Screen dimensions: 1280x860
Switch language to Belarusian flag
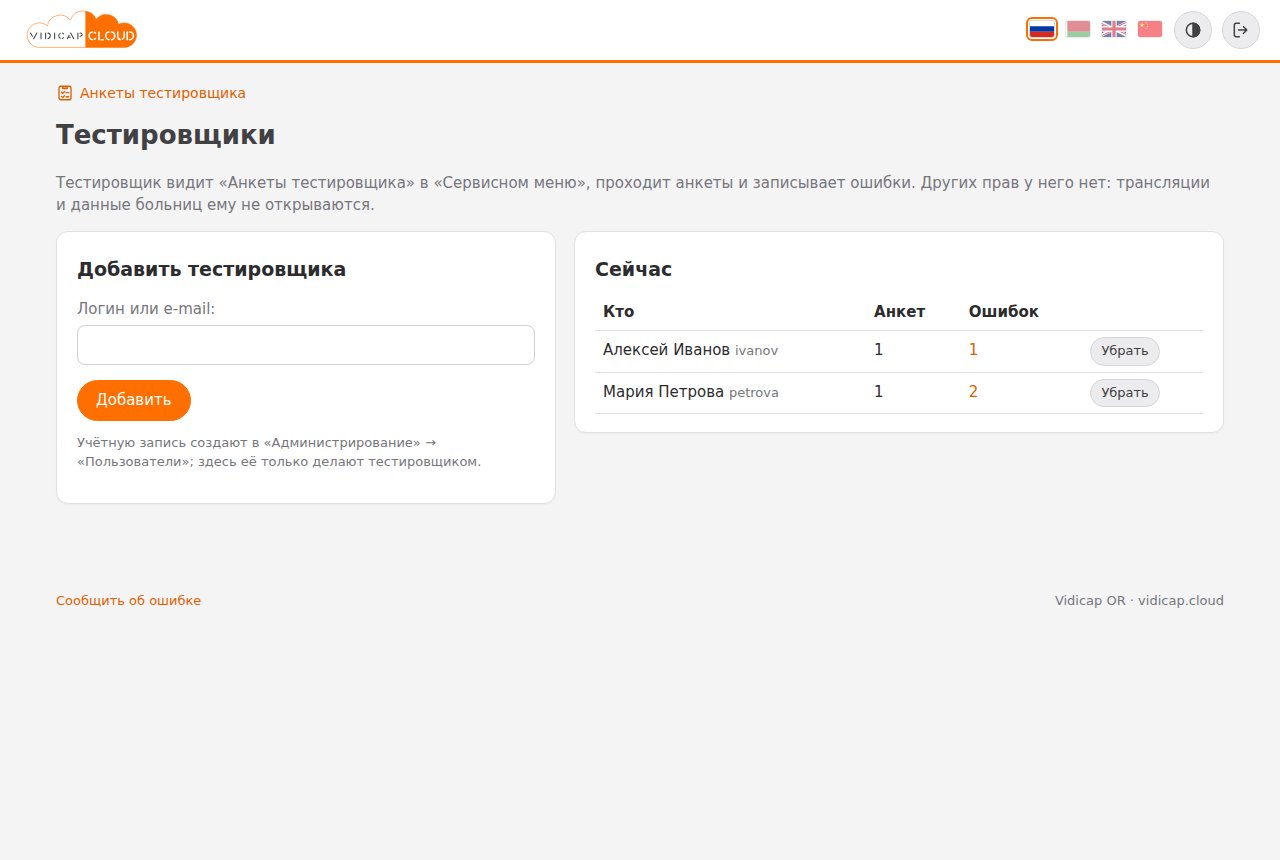(x=1078, y=29)
